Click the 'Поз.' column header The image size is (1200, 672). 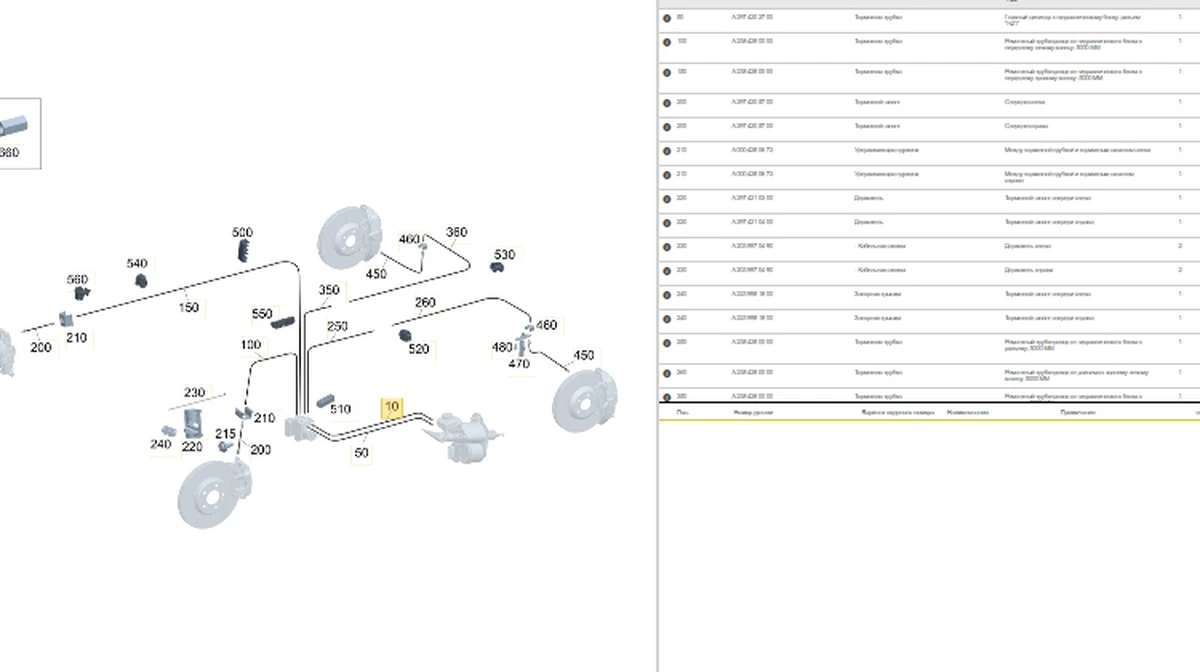[x=682, y=412]
